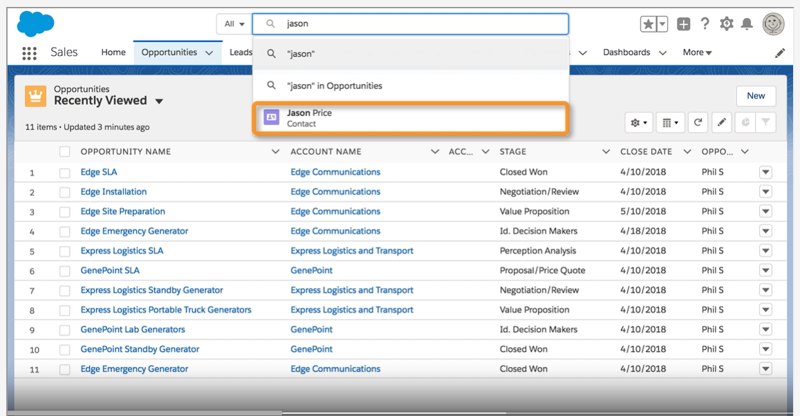Open the Jason Price contact result
Image resolution: width=800 pixels, height=416 pixels.
(411, 118)
